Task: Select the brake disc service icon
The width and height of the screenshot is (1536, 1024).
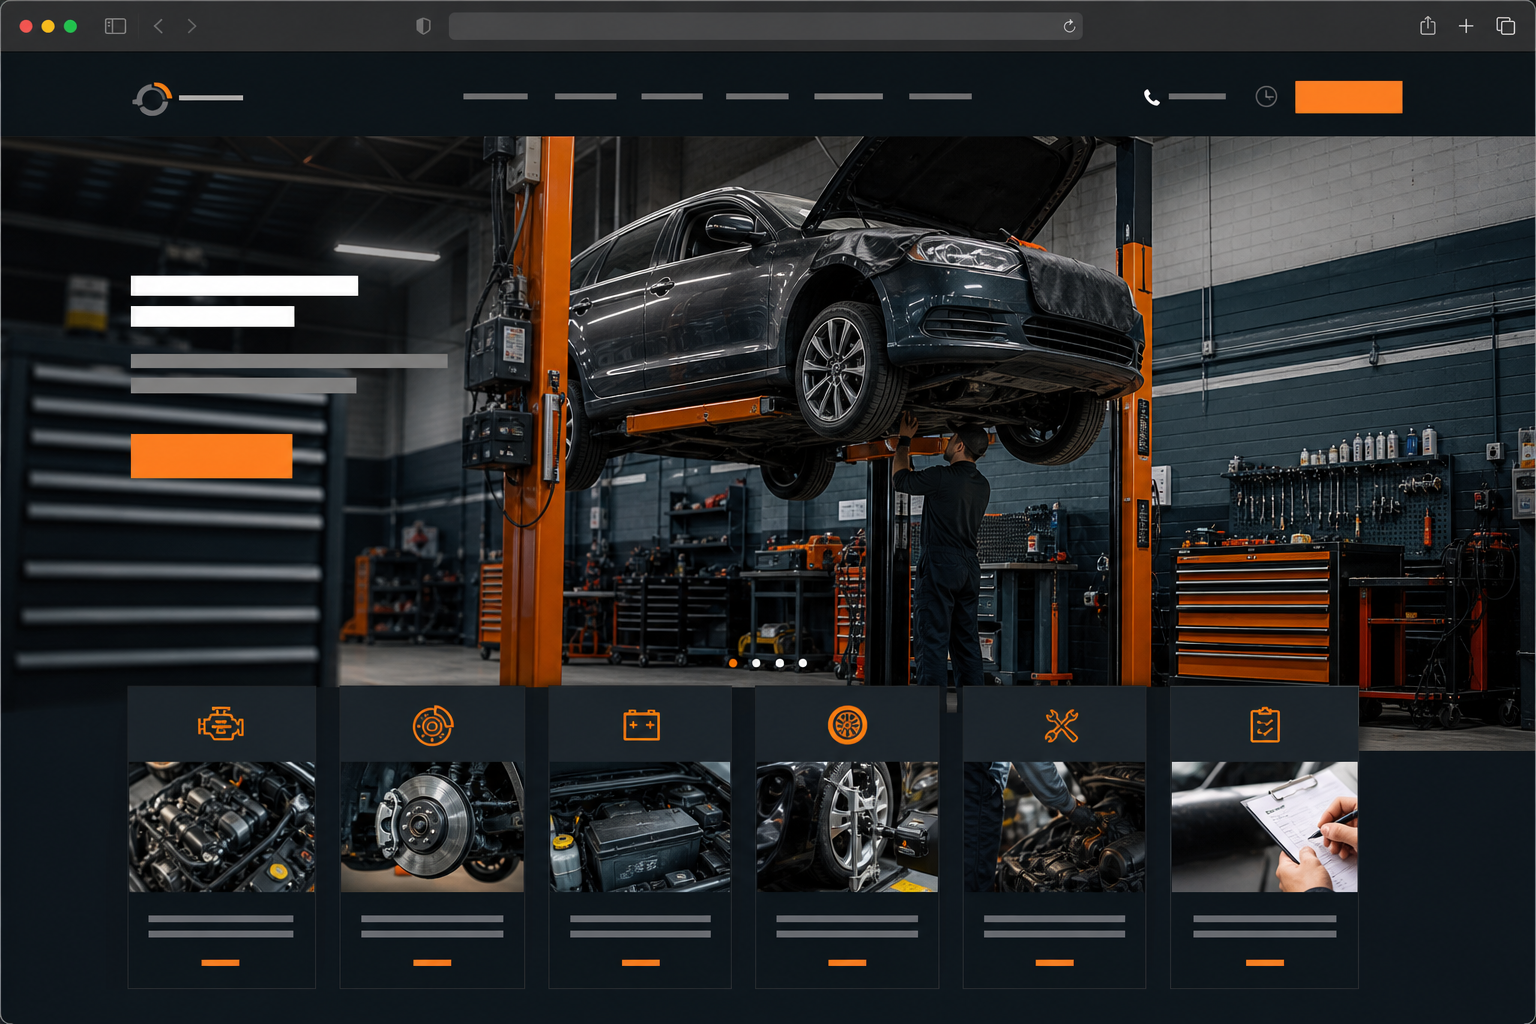Action: (433, 725)
